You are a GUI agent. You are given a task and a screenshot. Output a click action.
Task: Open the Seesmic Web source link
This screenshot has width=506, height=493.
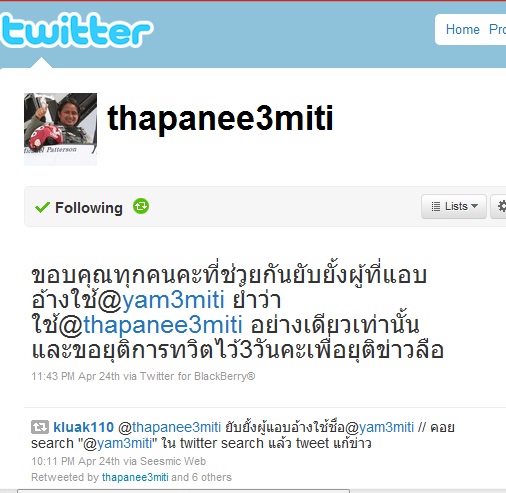[x=173, y=461]
